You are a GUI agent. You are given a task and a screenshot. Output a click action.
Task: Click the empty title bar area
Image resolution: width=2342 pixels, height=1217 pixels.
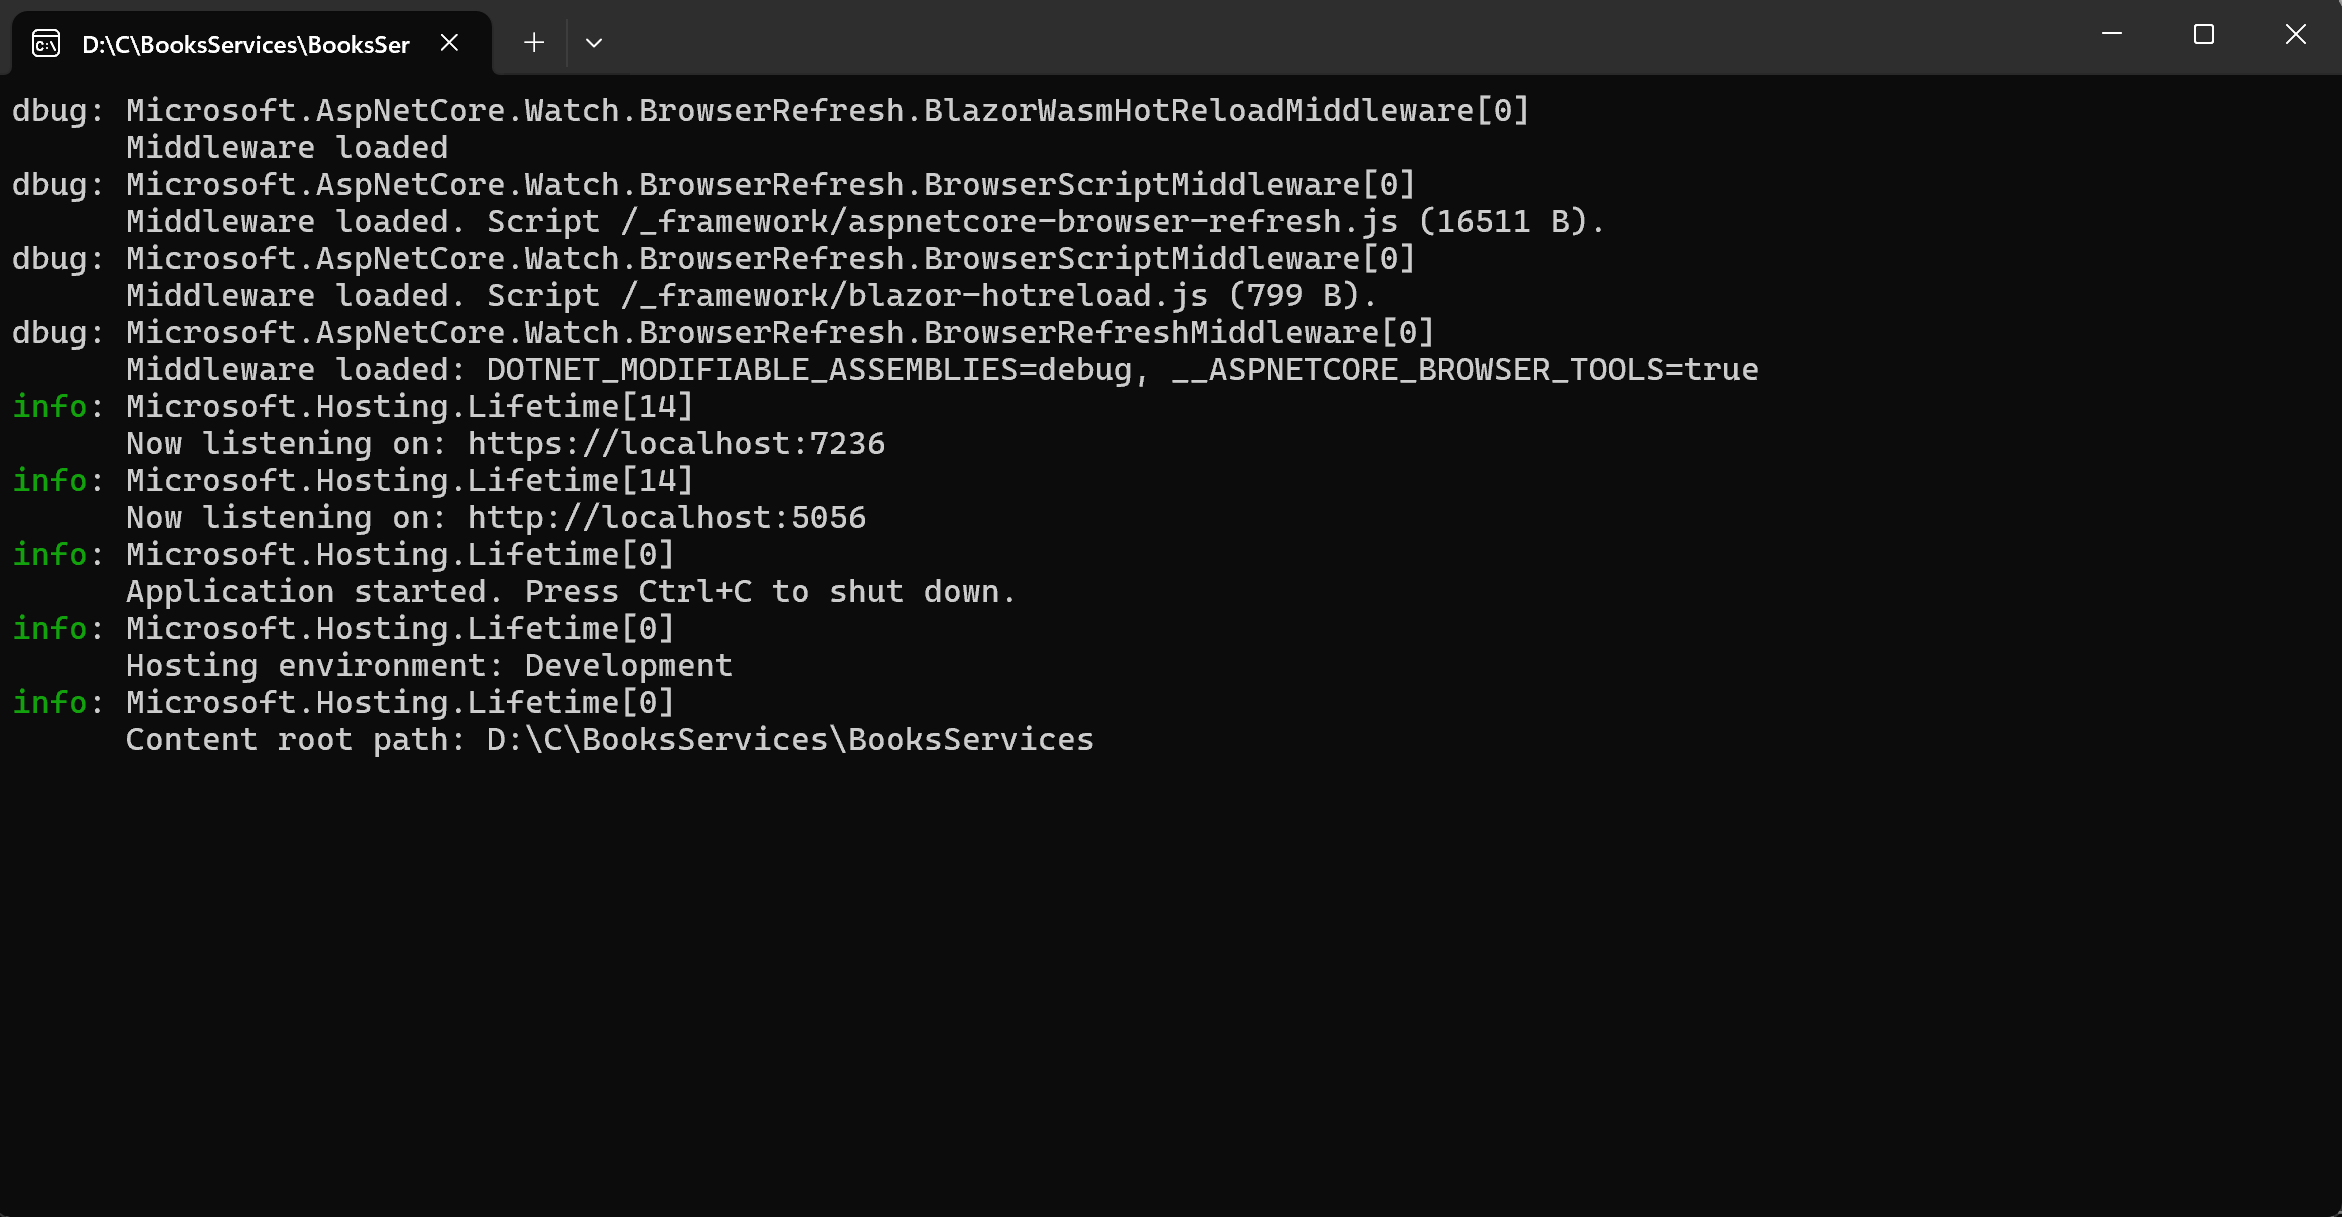click(1300, 37)
